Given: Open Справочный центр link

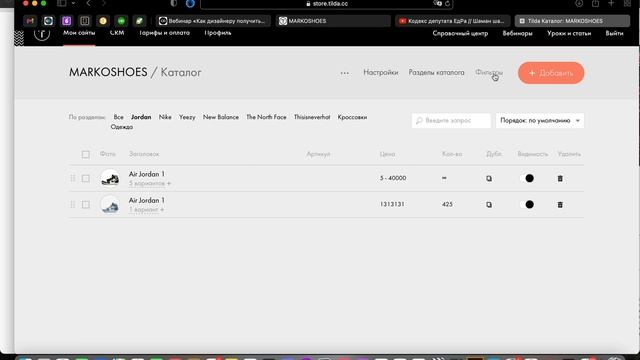Looking at the screenshot, I should pyautogui.click(x=460, y=33).
